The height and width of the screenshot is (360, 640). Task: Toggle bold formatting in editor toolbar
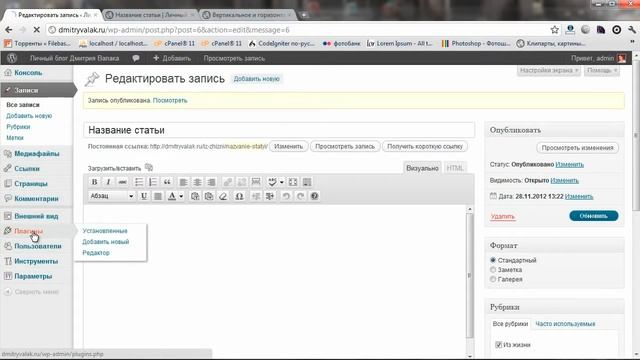94,182
